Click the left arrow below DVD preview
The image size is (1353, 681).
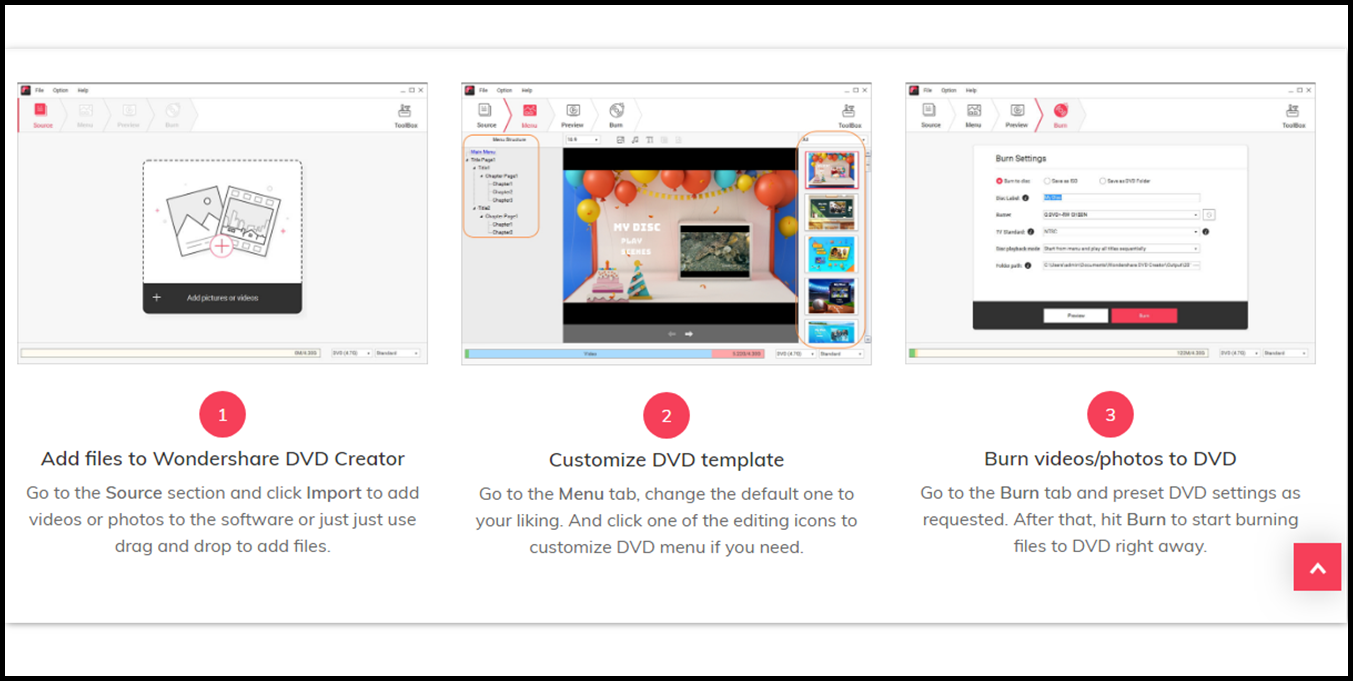pyautogui.click(x=672, y=334)
